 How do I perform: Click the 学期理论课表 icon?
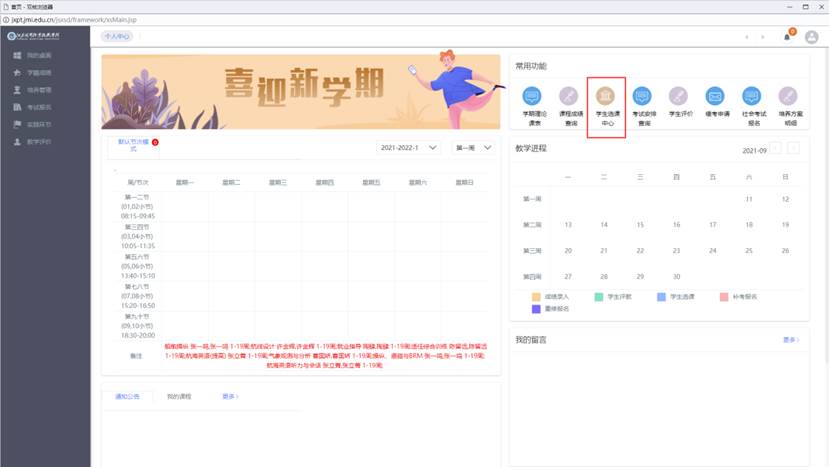click(531, 97)
